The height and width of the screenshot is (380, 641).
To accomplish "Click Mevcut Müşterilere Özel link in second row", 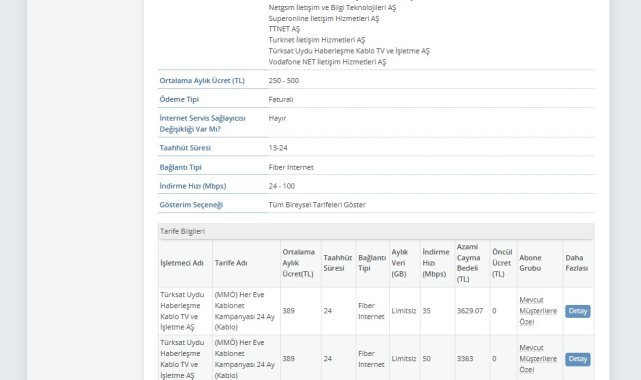I will click(538, 359).
